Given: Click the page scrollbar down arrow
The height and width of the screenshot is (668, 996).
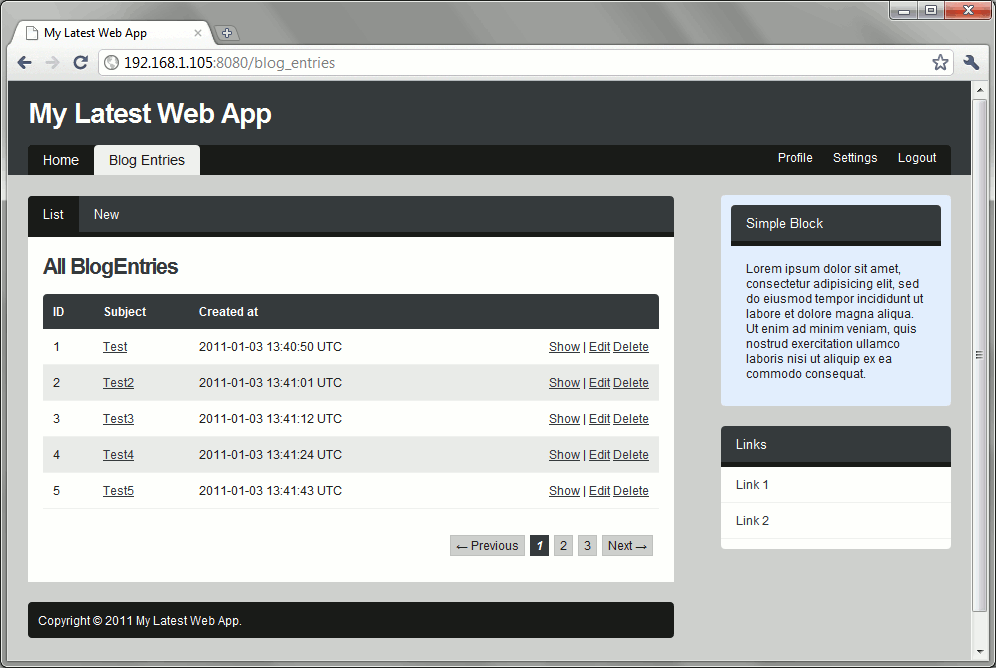Looking at the screenshot, I should point(979,652).
